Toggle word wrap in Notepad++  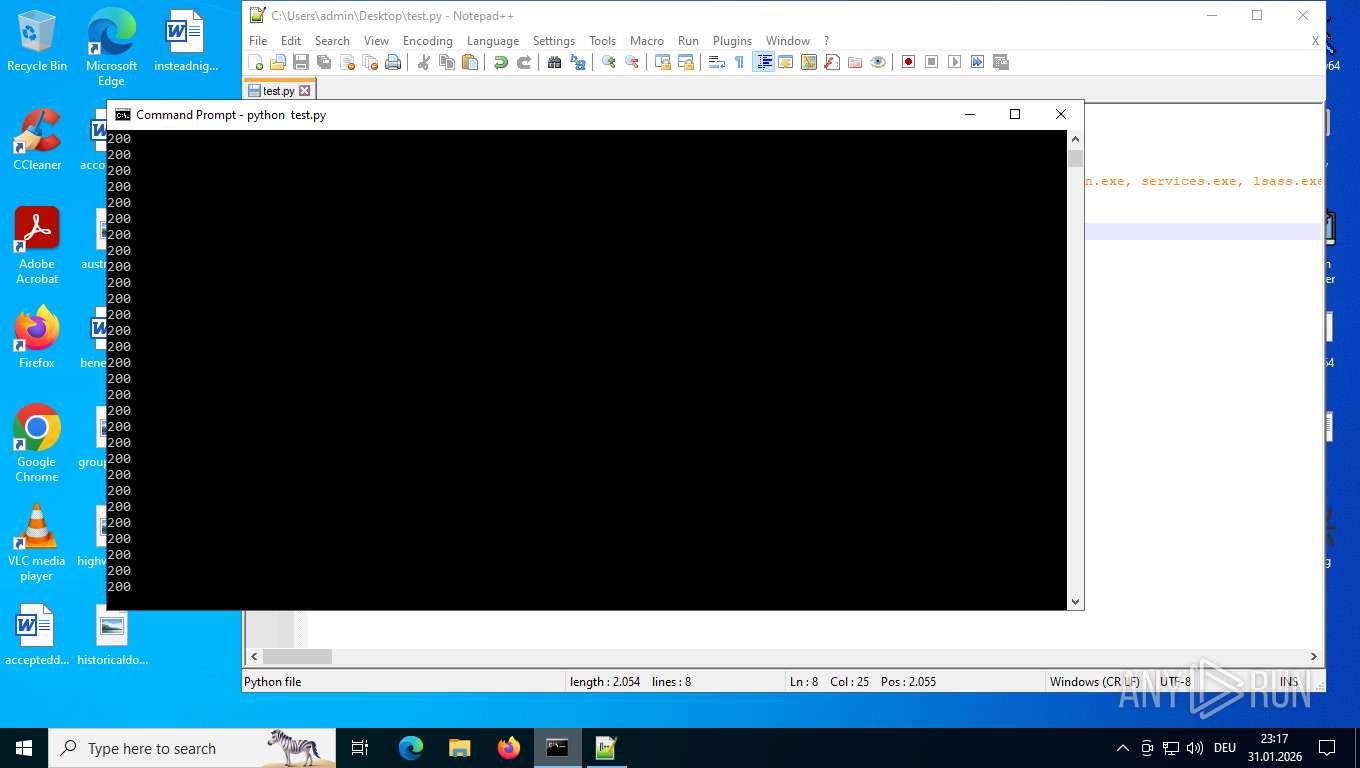[x=717, y=62]
